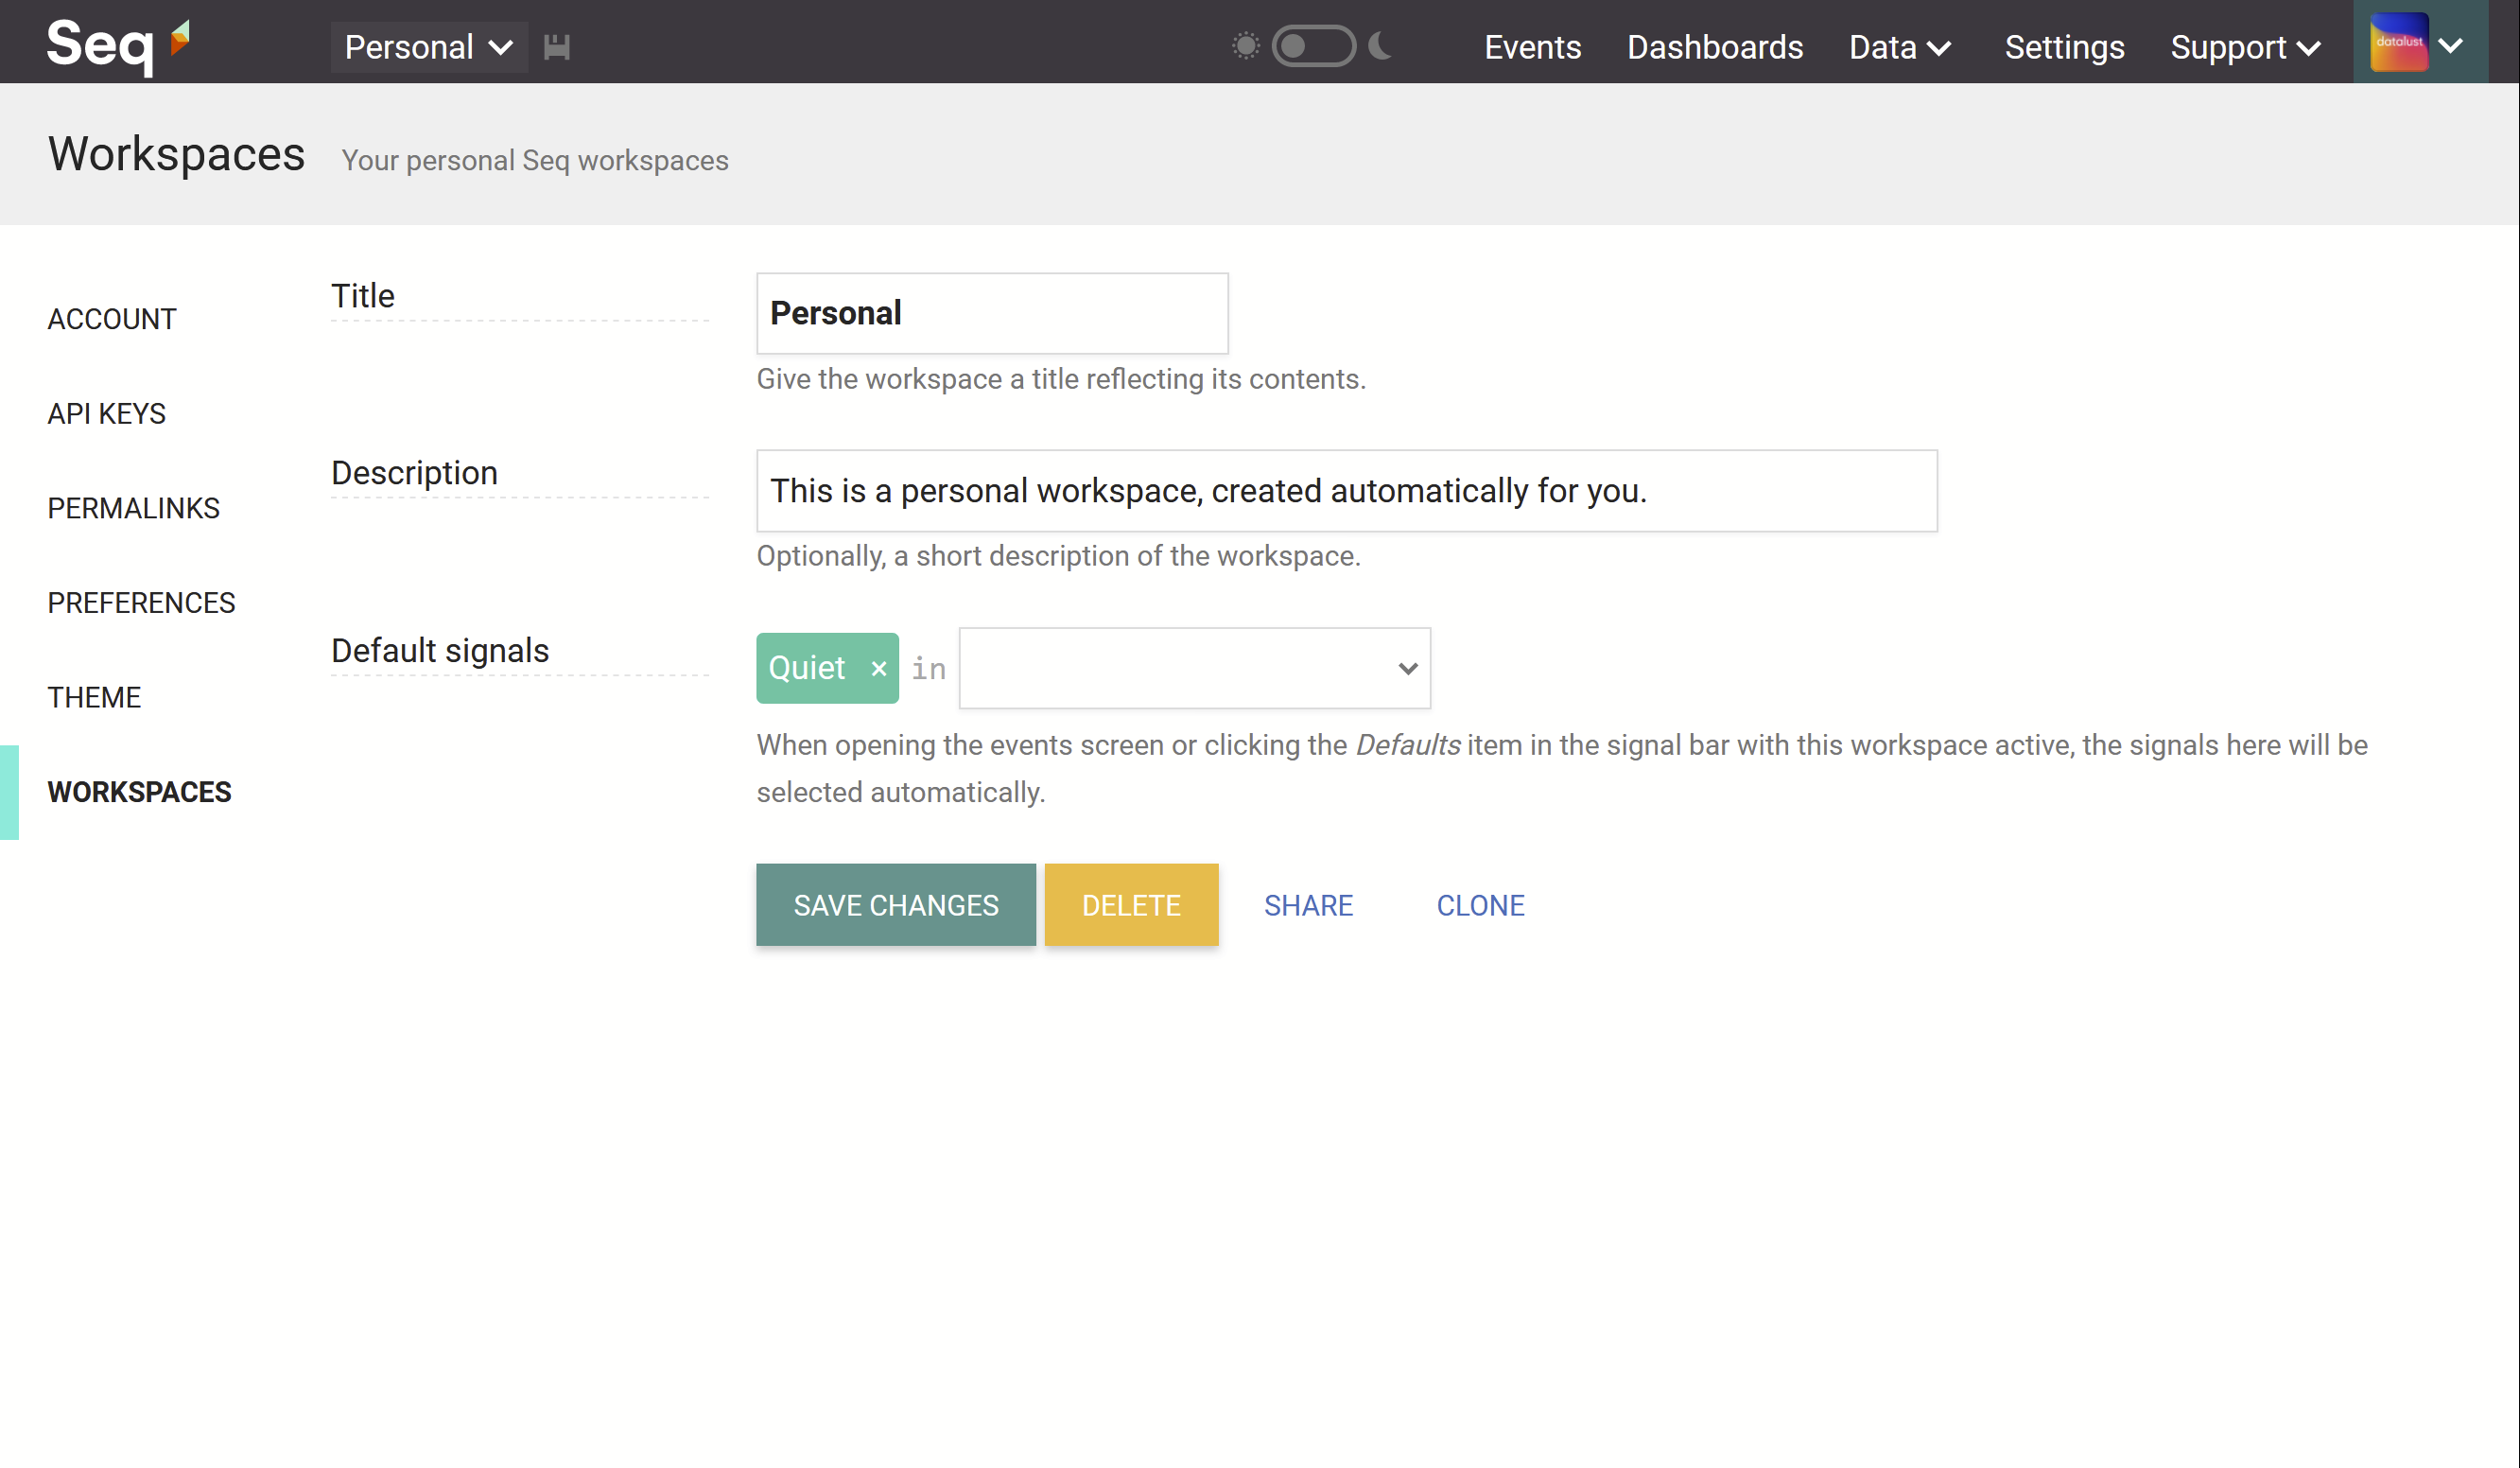2520x1468 pixels.
Task: Click the Delete button
Action: coord(1131,904)
